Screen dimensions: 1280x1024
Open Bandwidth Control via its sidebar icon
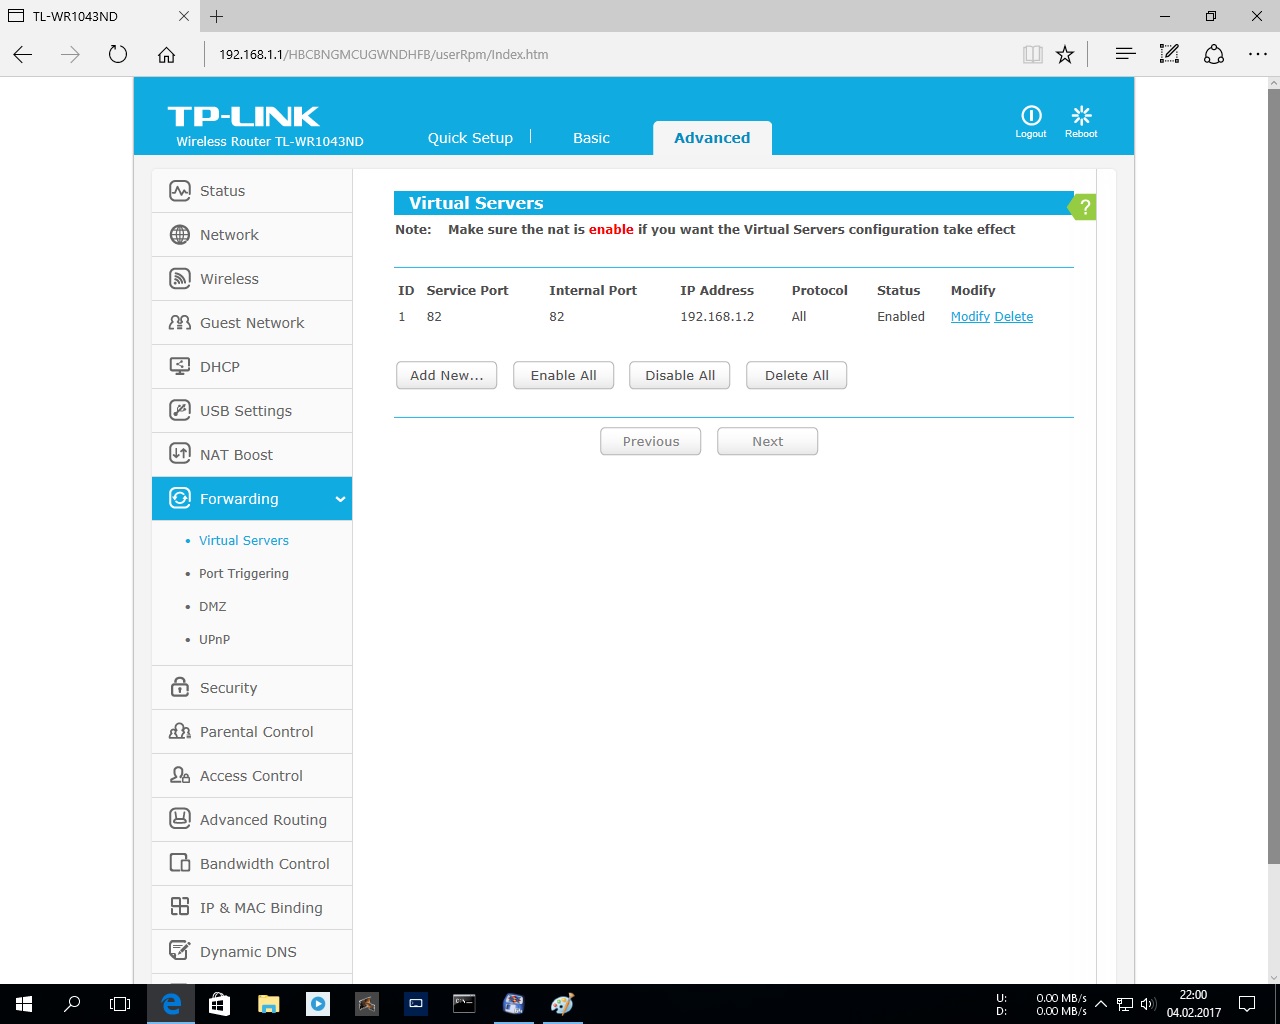pos(180,864)
